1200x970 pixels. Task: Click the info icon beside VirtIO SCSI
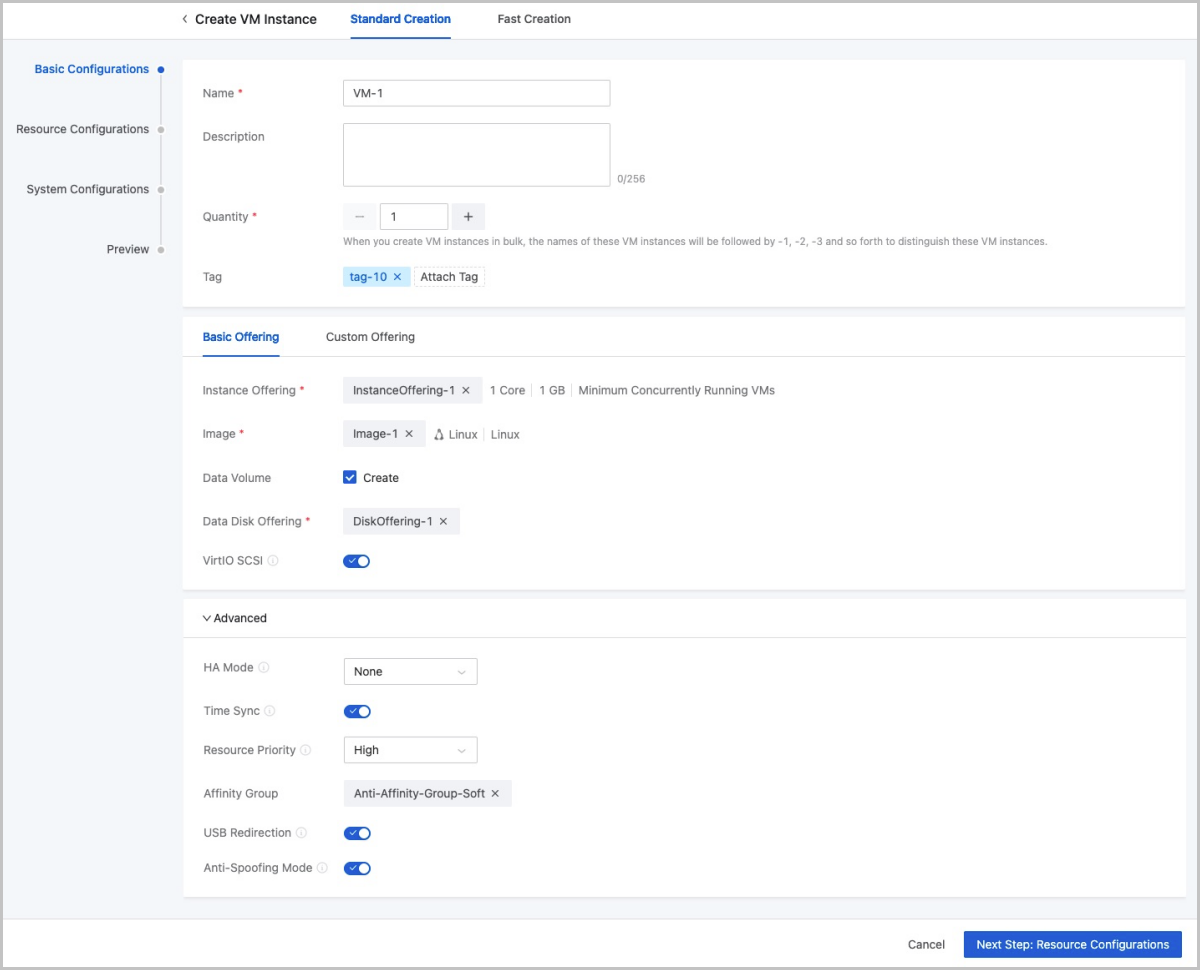coord(273,561)
